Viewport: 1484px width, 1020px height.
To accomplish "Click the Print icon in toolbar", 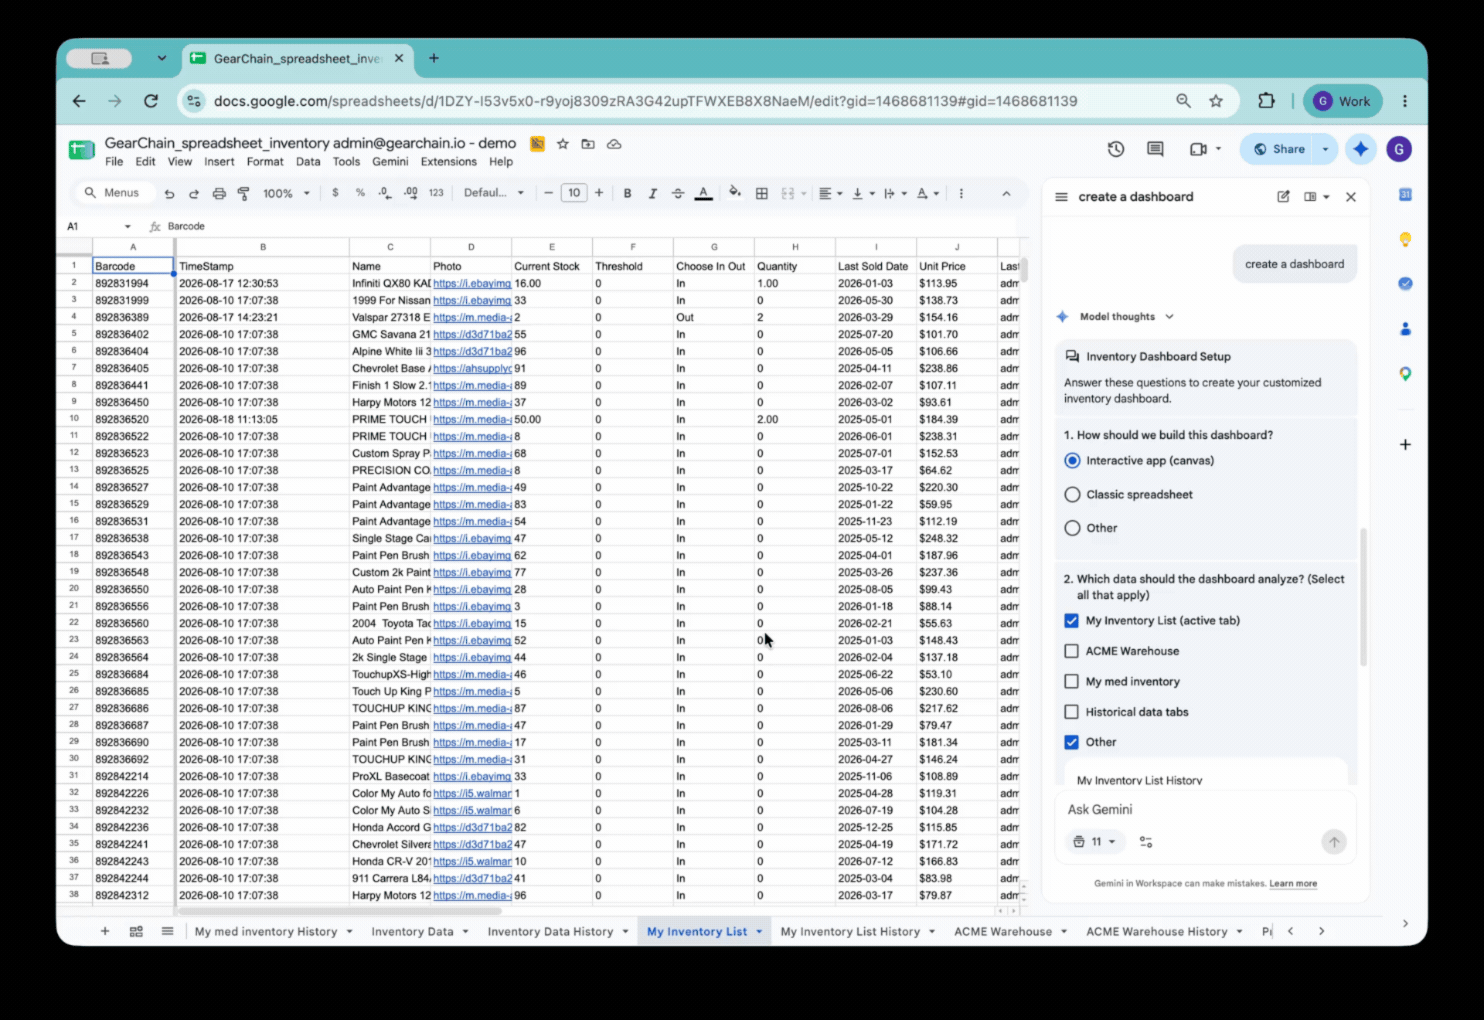I will pos(219,193).
